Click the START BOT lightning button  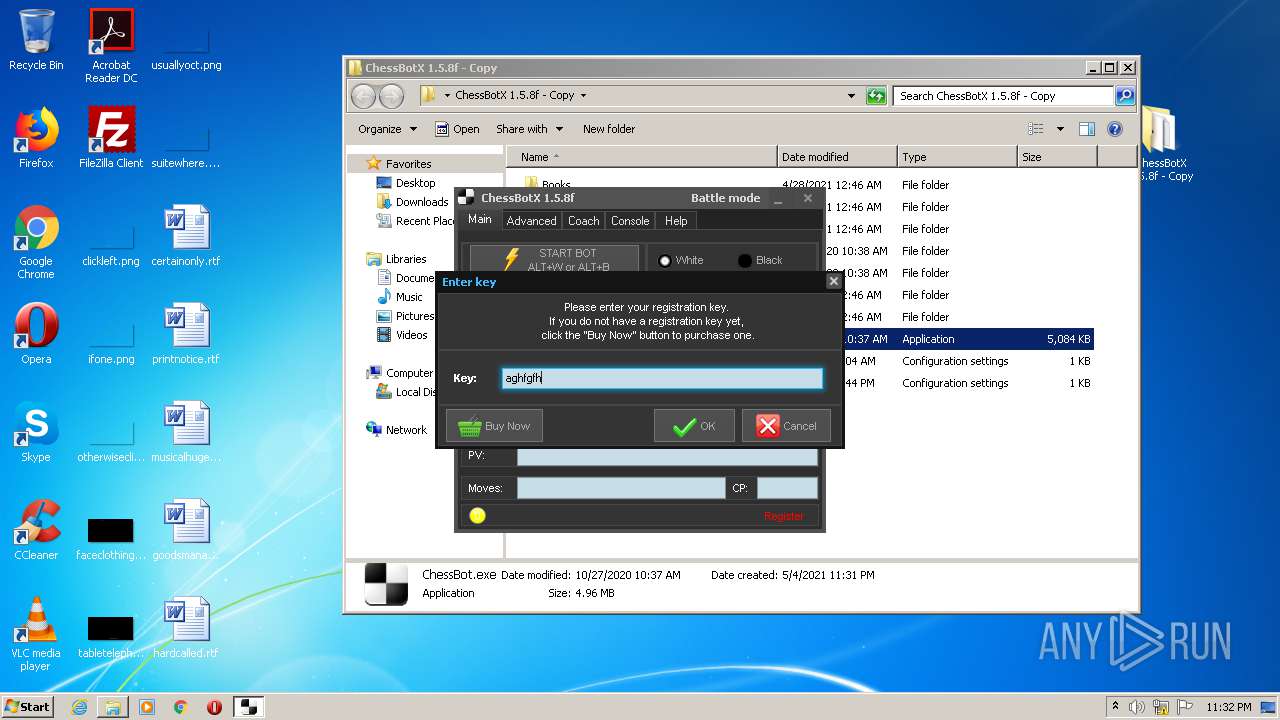[554, 259]
